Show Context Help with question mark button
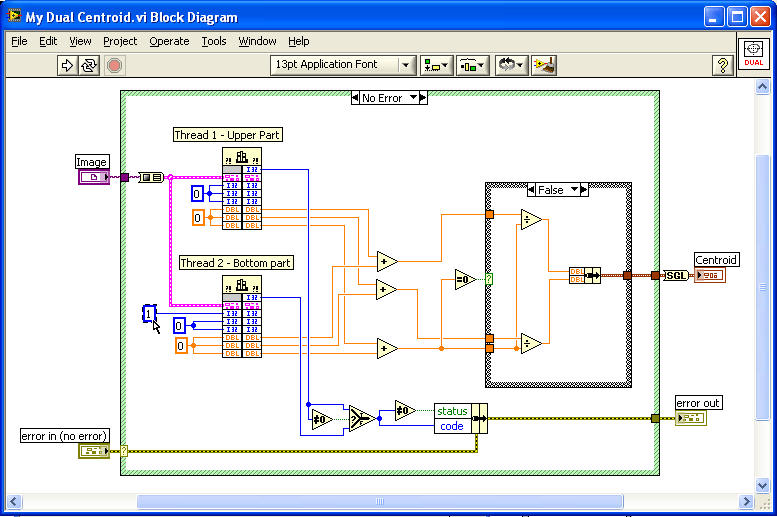Screen dimensions: 777x517 pos(722,65)
